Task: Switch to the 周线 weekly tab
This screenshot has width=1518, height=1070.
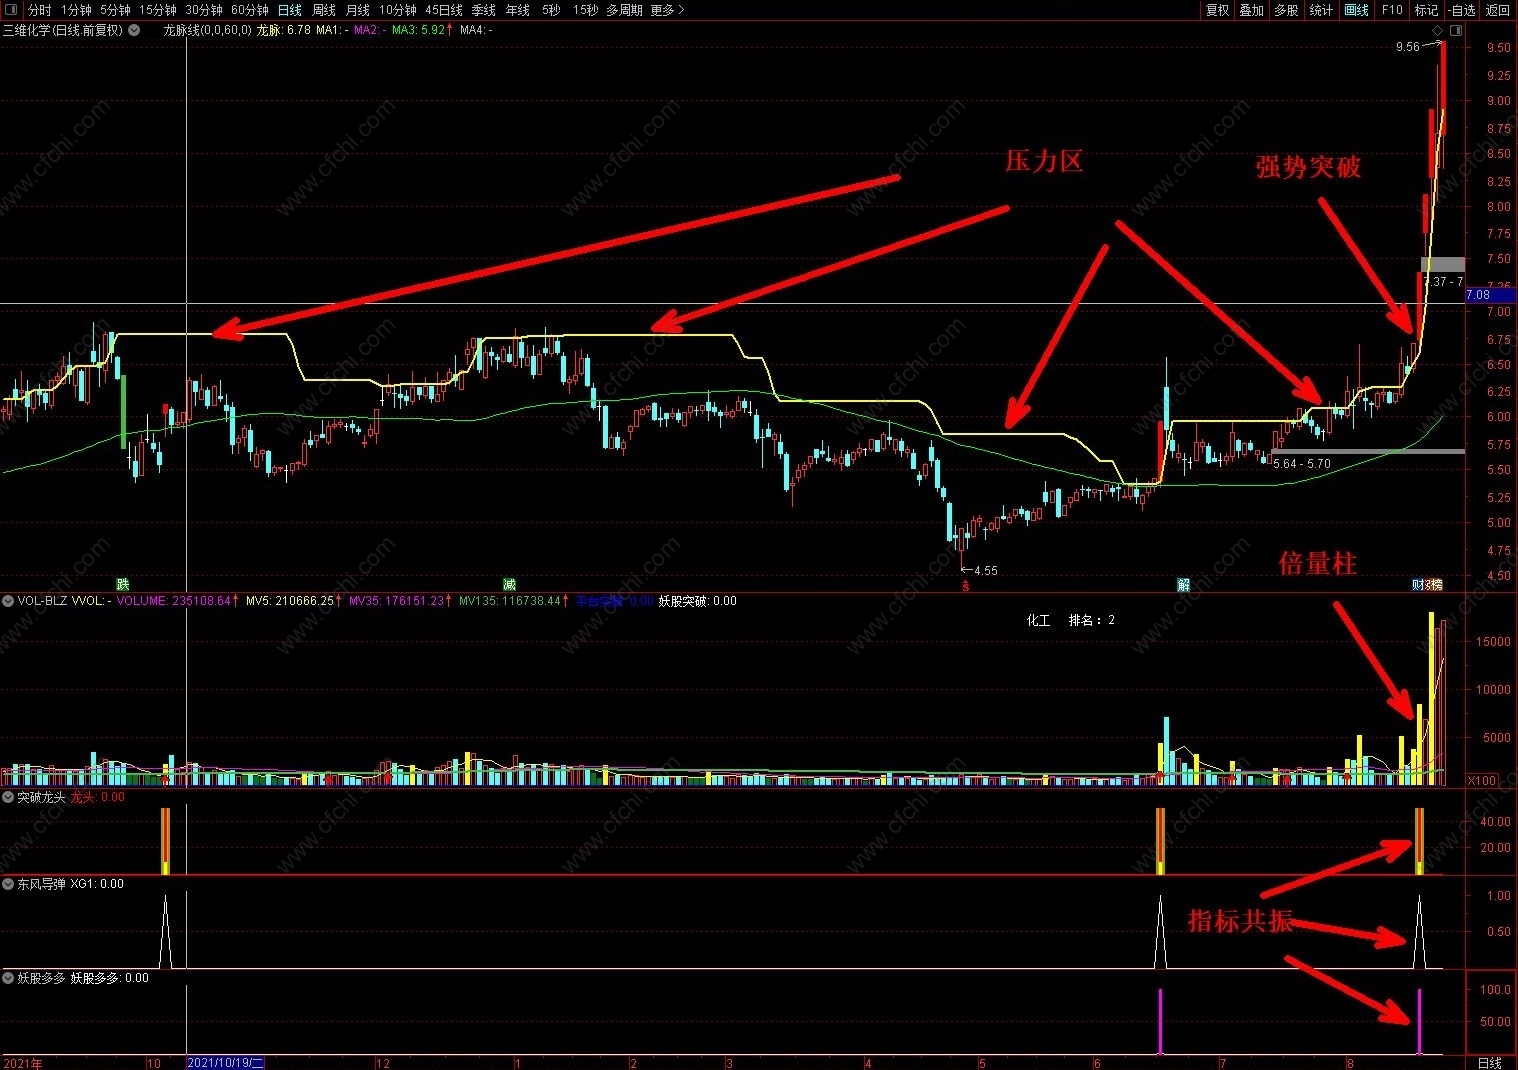Action: click(x=324, y=10)
